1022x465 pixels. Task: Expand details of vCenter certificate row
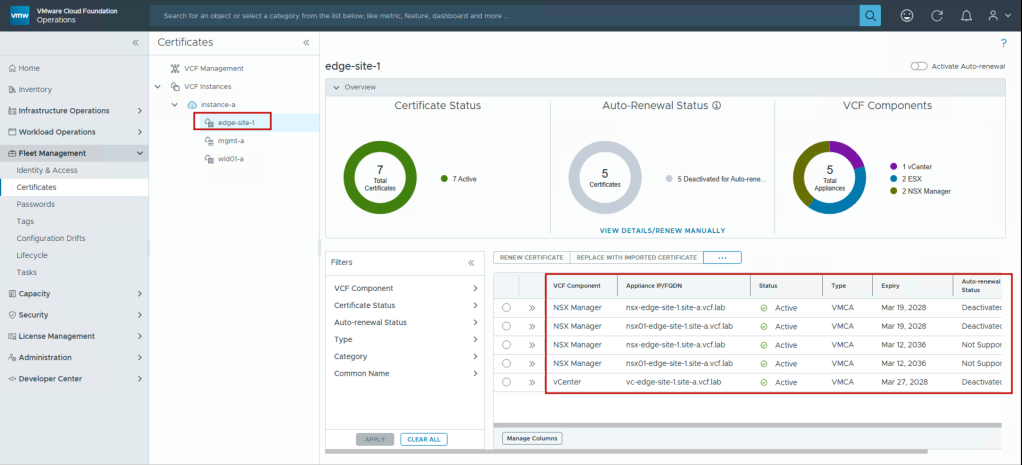[532, 382]
